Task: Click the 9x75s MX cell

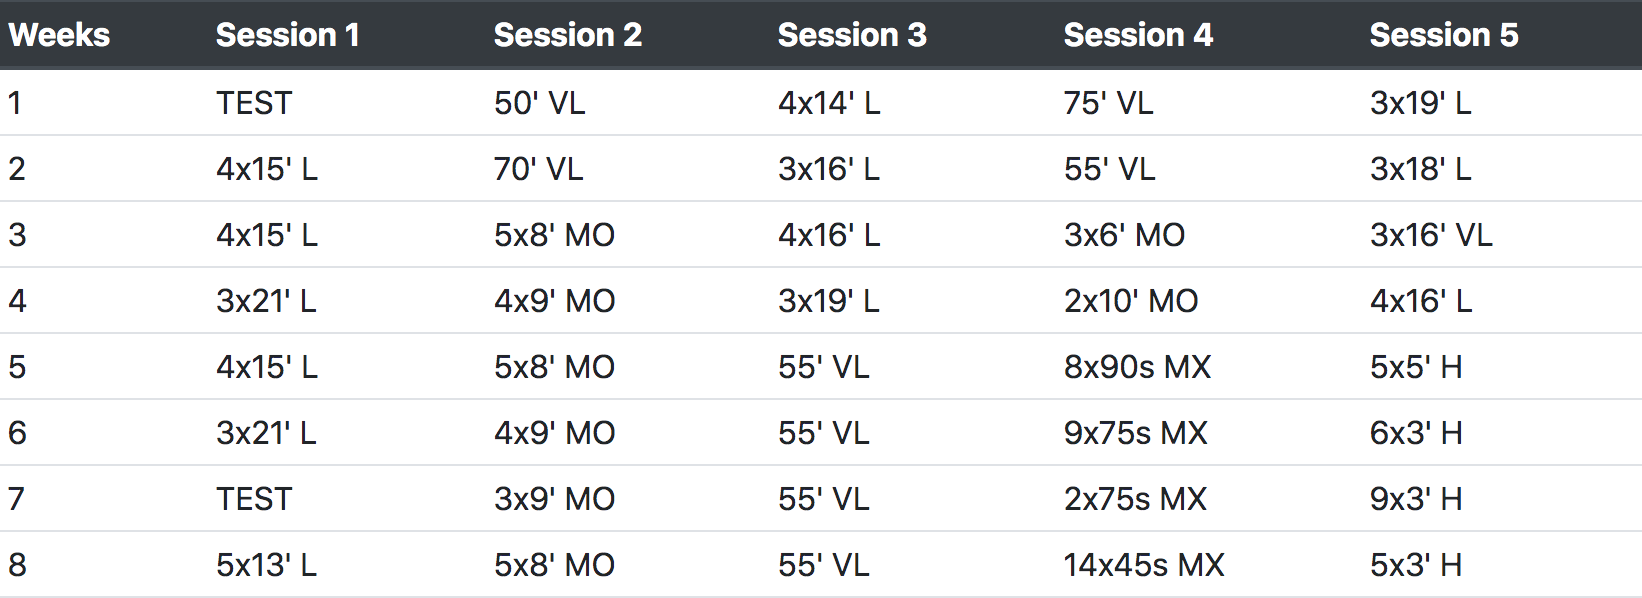Action: (1135, 433)
